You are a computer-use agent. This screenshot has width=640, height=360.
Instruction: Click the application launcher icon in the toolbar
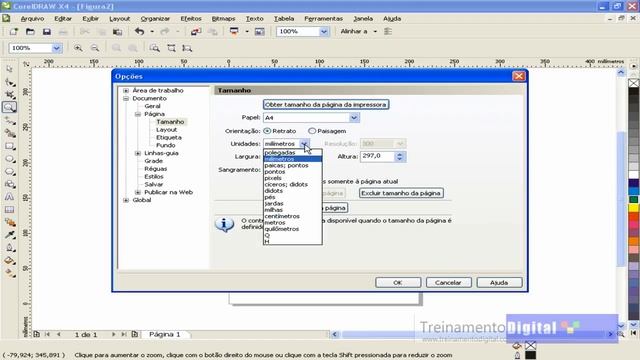pyautogui.click(x=234, y=31)
